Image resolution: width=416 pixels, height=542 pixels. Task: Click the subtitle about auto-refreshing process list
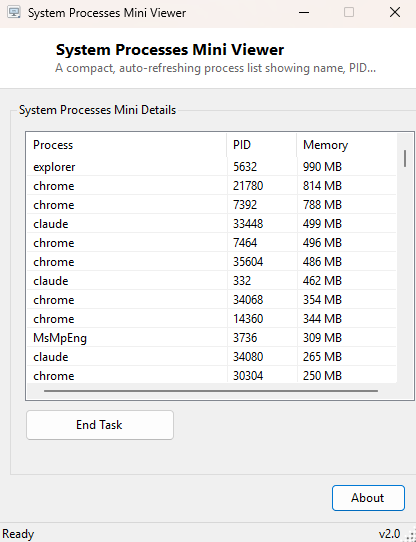coord(215,68)
